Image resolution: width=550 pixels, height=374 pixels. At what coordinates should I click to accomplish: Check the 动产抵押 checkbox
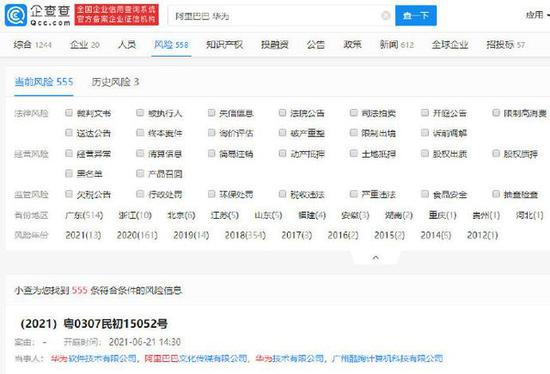[x=282, y=153]
